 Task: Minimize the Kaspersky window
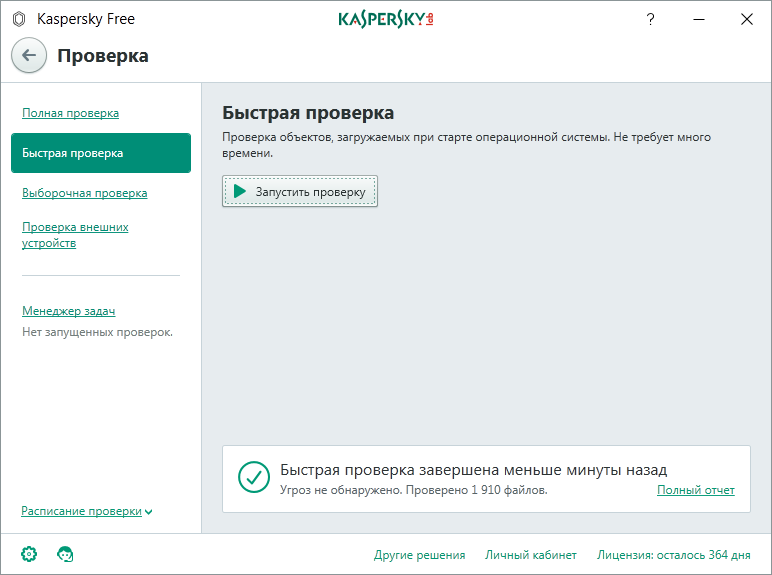pos(699,19)
